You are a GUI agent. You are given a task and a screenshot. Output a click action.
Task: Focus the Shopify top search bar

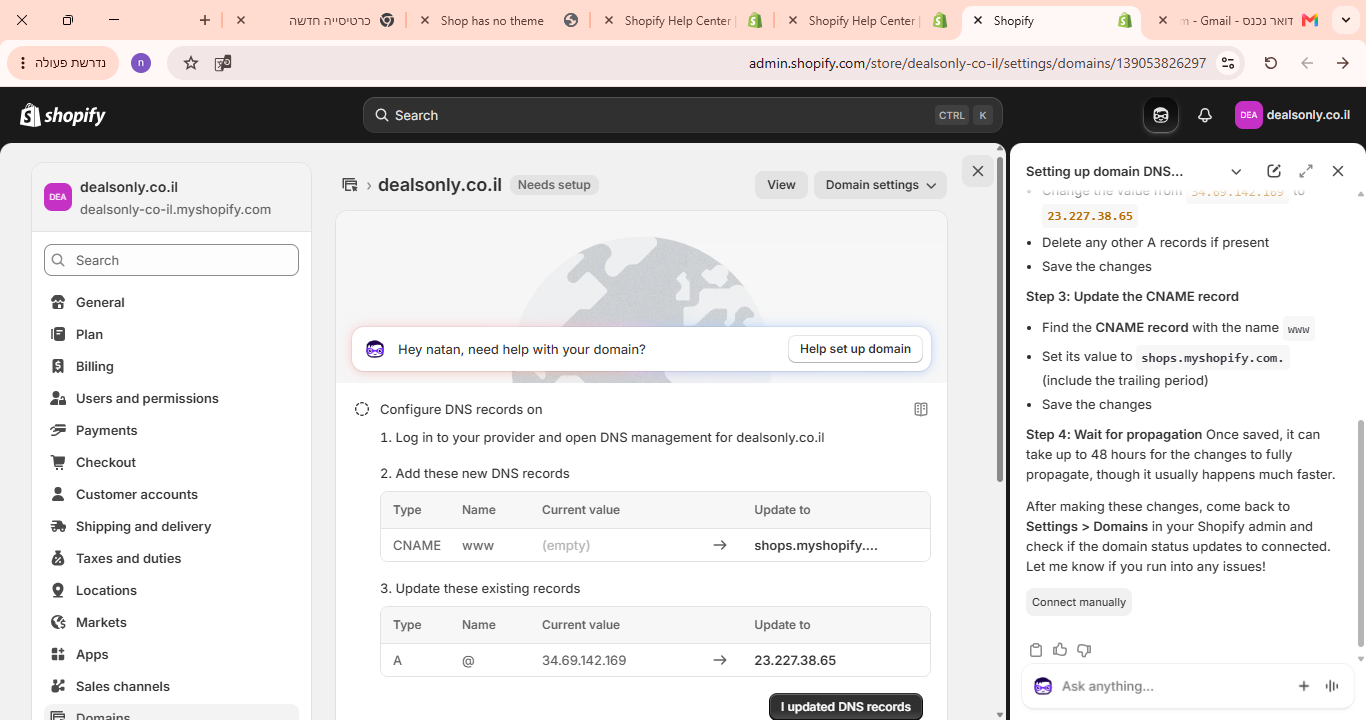pyautogui.click(x=683, y=115)
